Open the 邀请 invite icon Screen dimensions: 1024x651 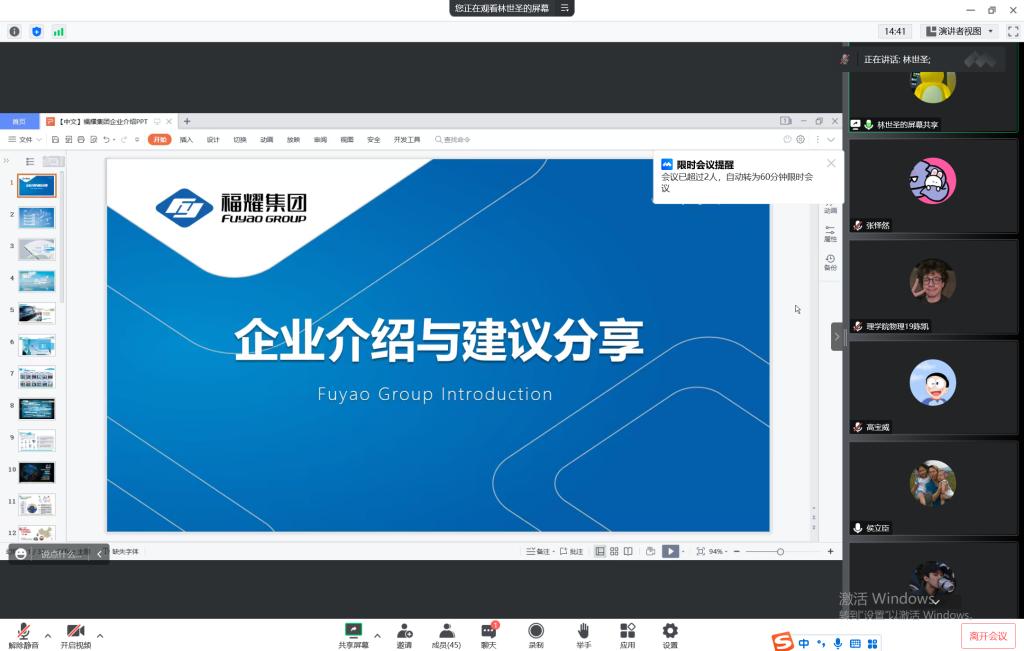click(404, 633)
